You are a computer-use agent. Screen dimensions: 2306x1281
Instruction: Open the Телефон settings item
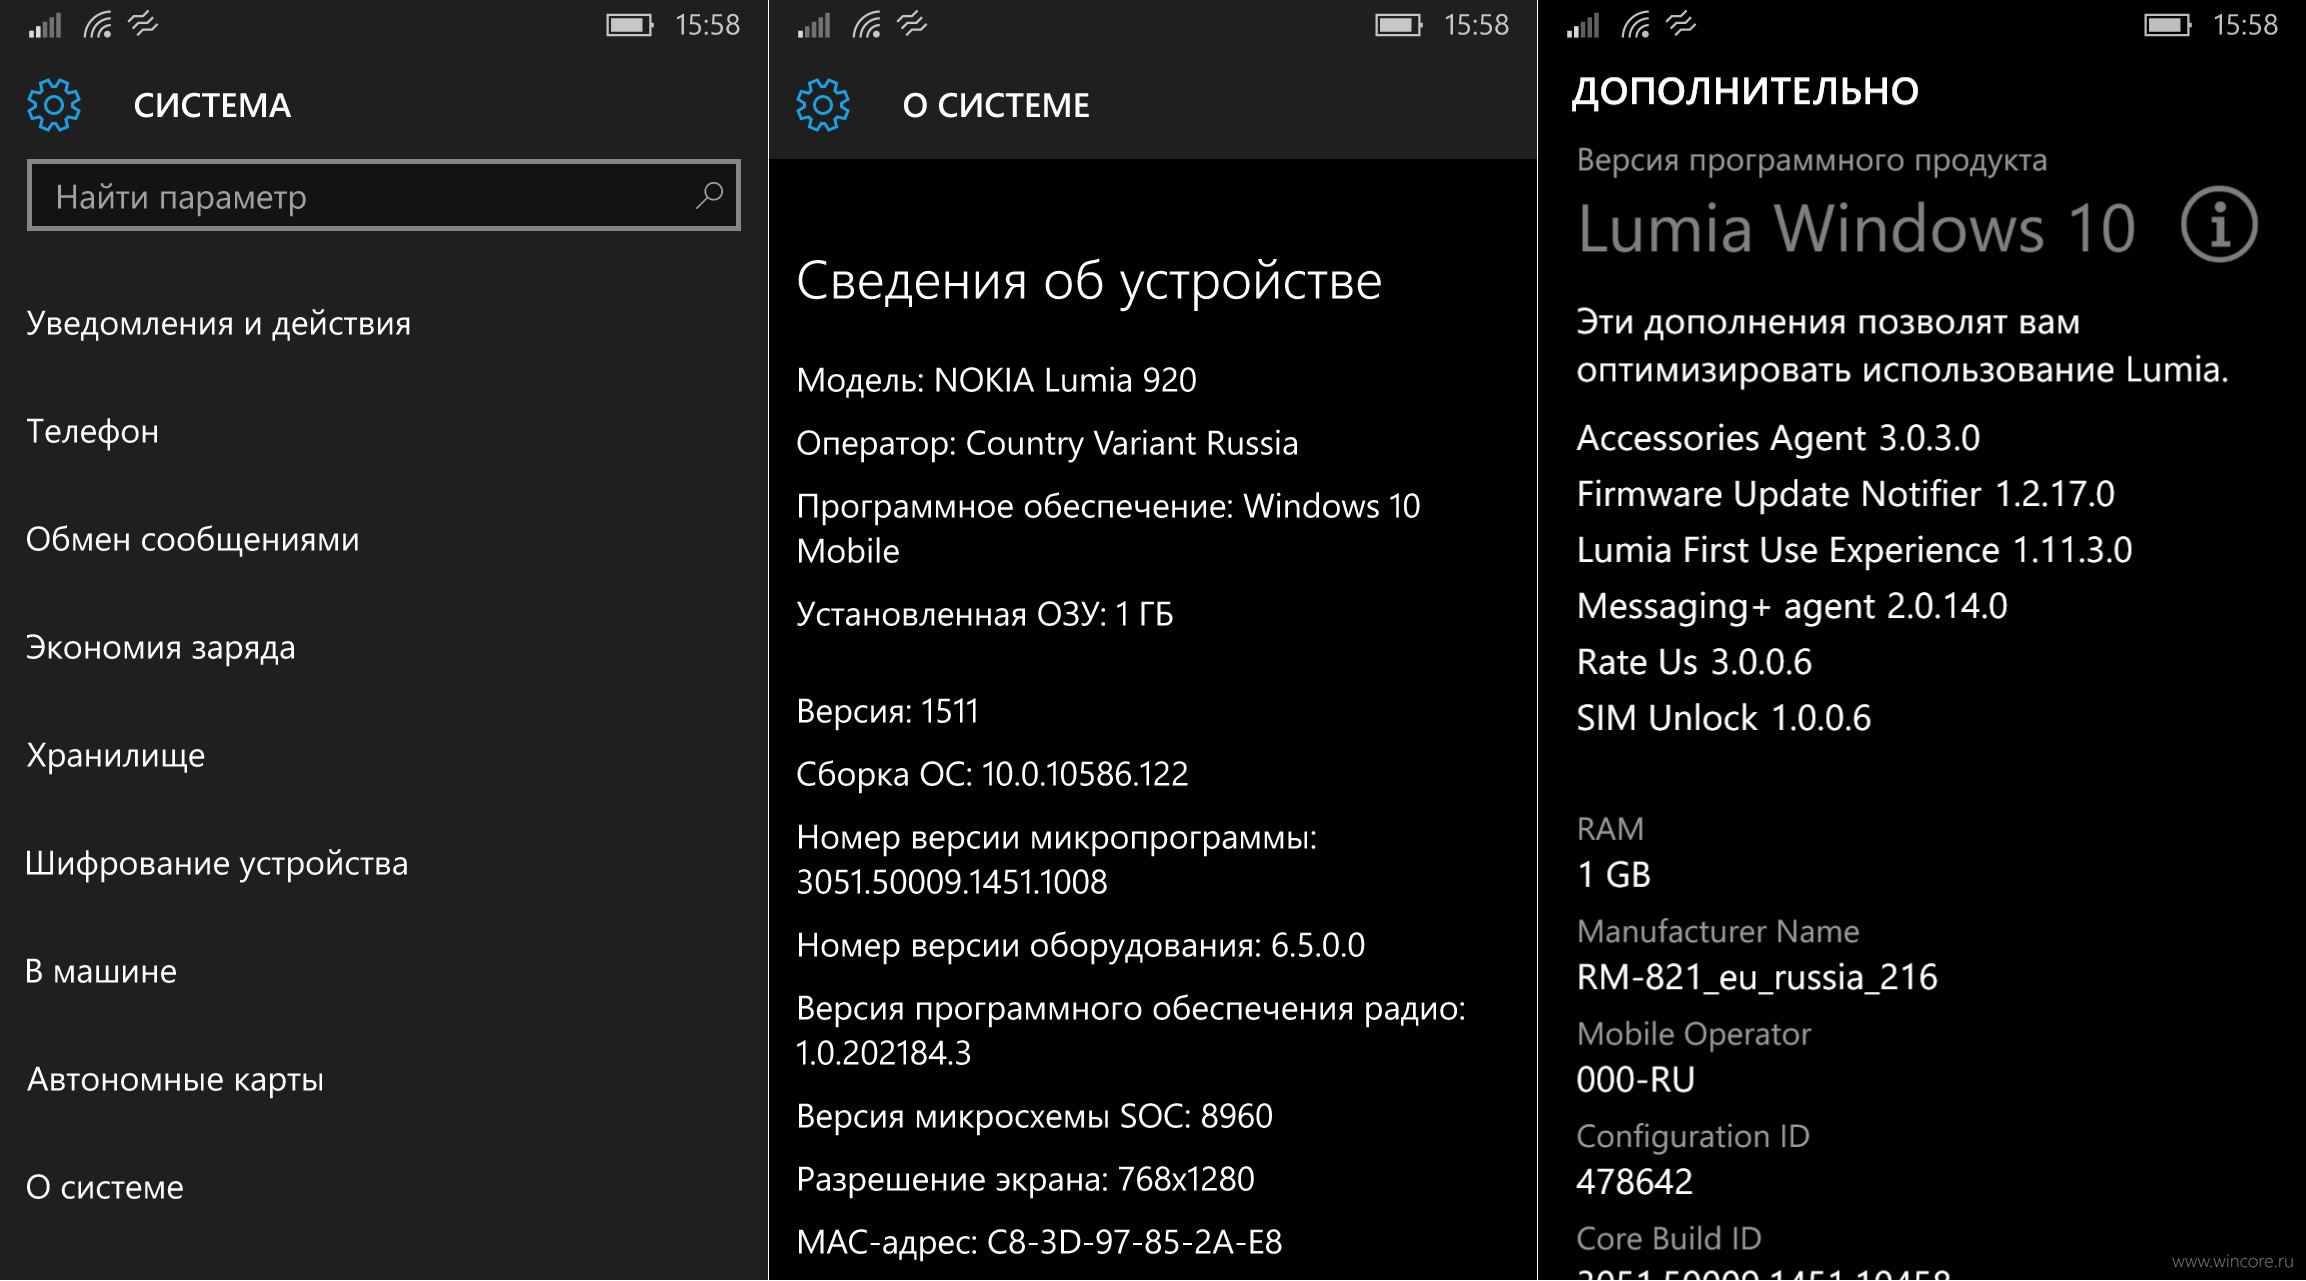point(92,432)
